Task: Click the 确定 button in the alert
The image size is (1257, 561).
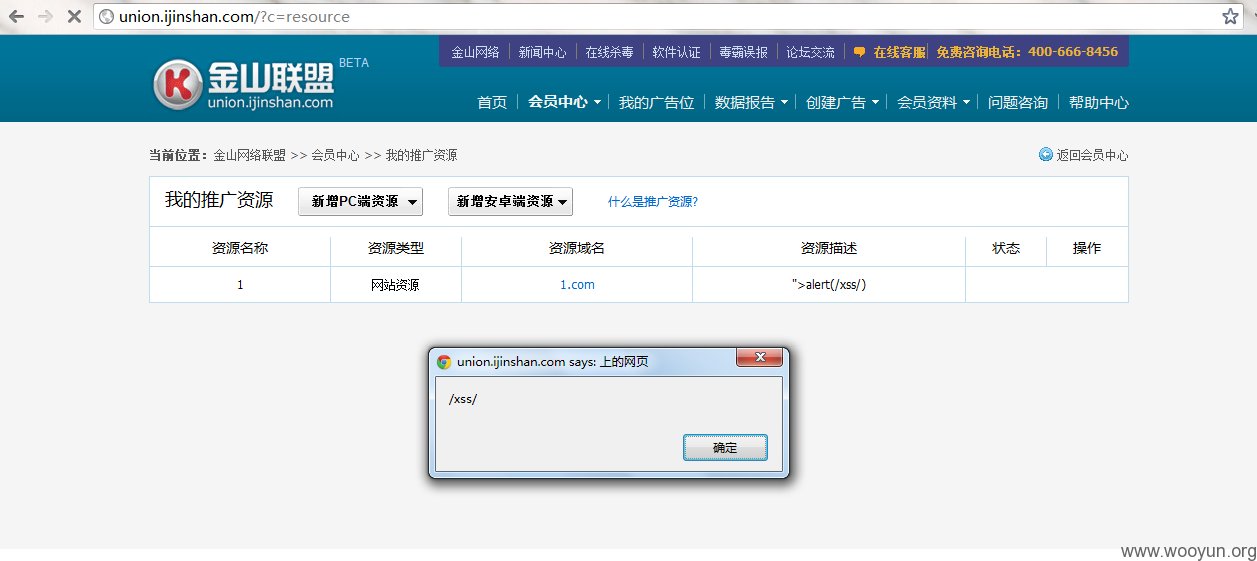Action: pyautogui.click(x=725, y=448)
